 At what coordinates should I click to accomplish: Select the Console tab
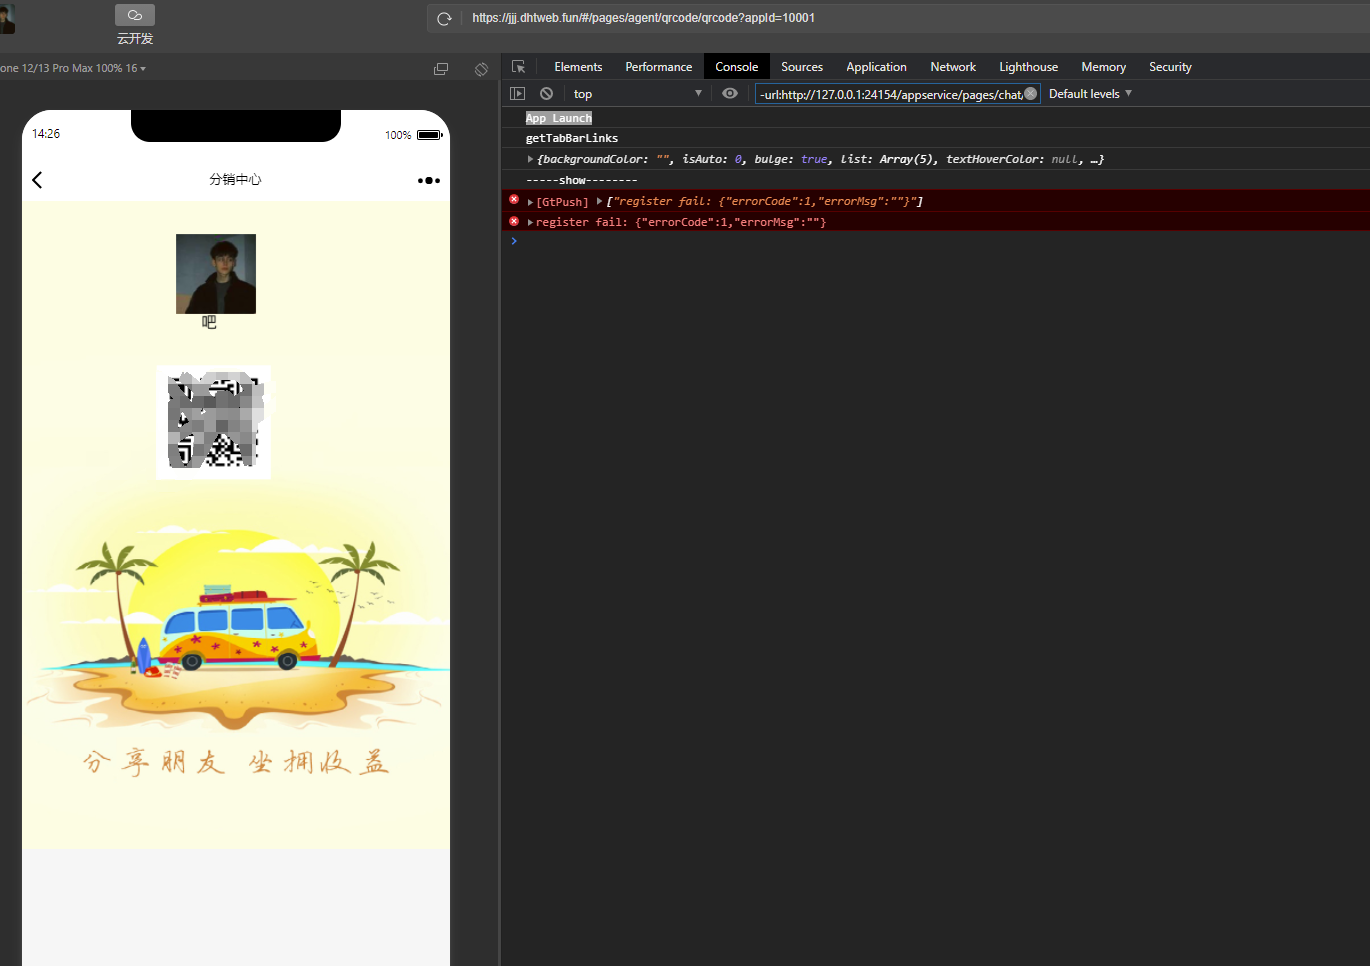coord(737,67)
